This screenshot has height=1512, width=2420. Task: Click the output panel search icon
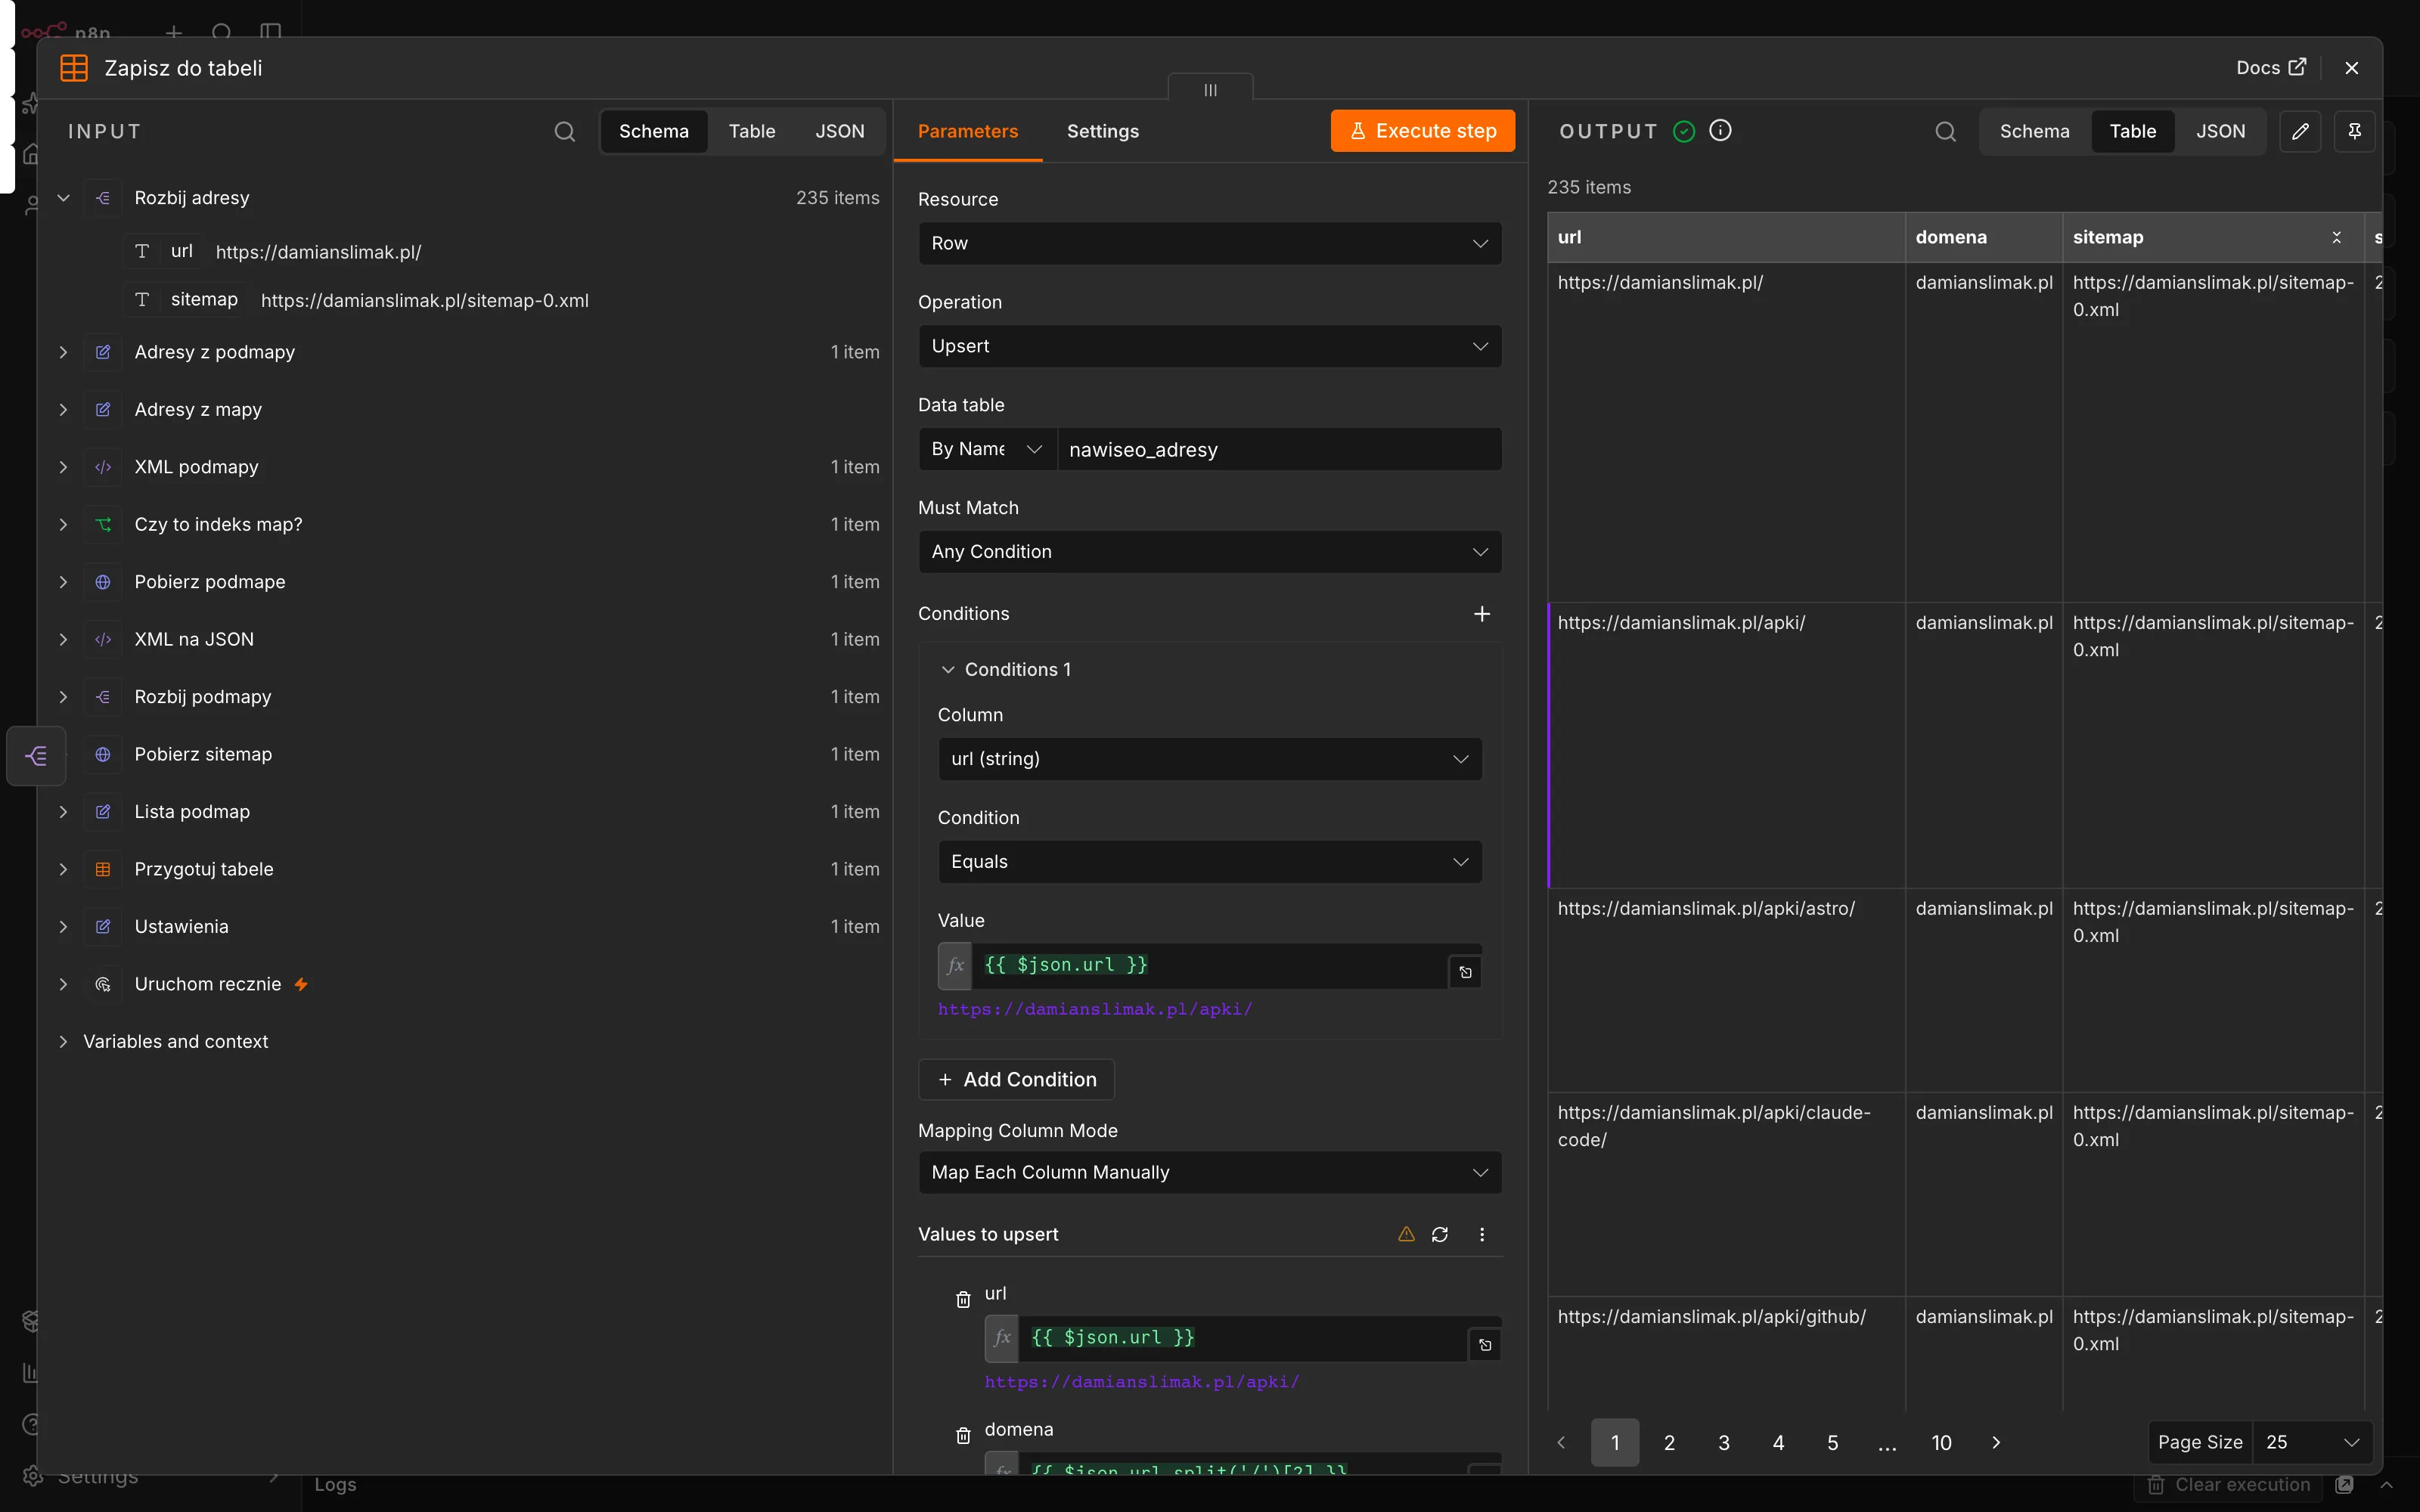[x=1945, y=131]
